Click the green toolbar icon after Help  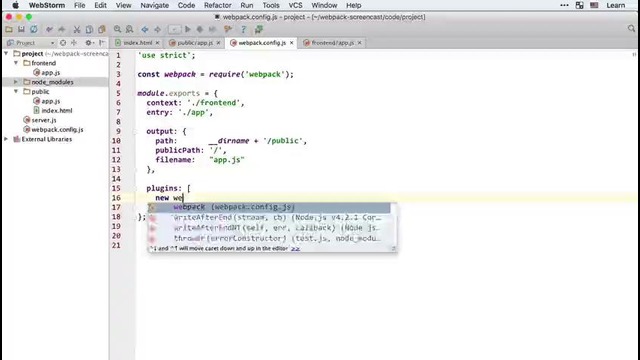(259, 29)
